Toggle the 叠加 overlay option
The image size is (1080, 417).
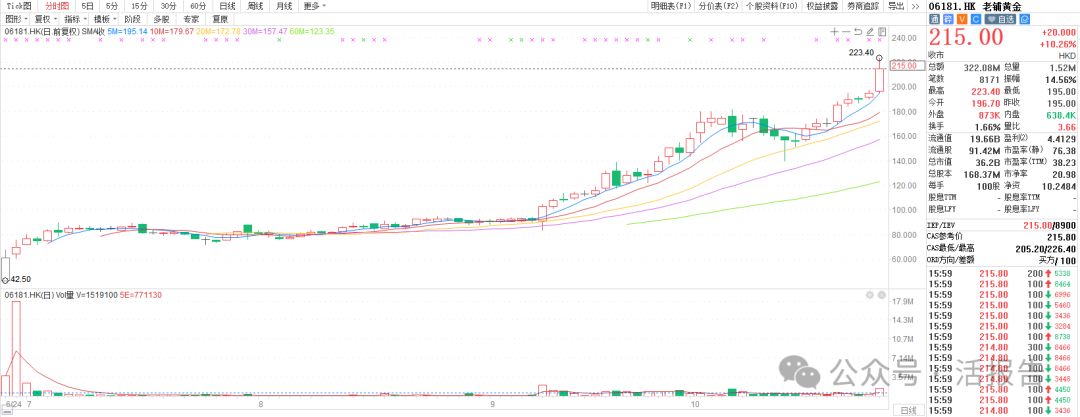pos(162,18)
